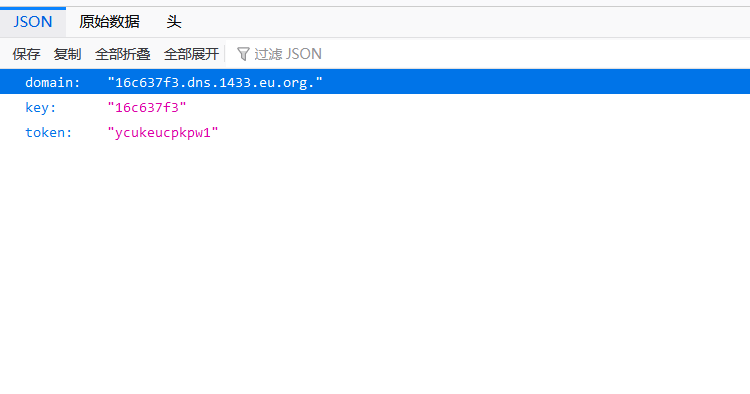750x394 pixels.
Task: Click the 保存 save button
Action: pyautogui.click(x=26, y=54)
